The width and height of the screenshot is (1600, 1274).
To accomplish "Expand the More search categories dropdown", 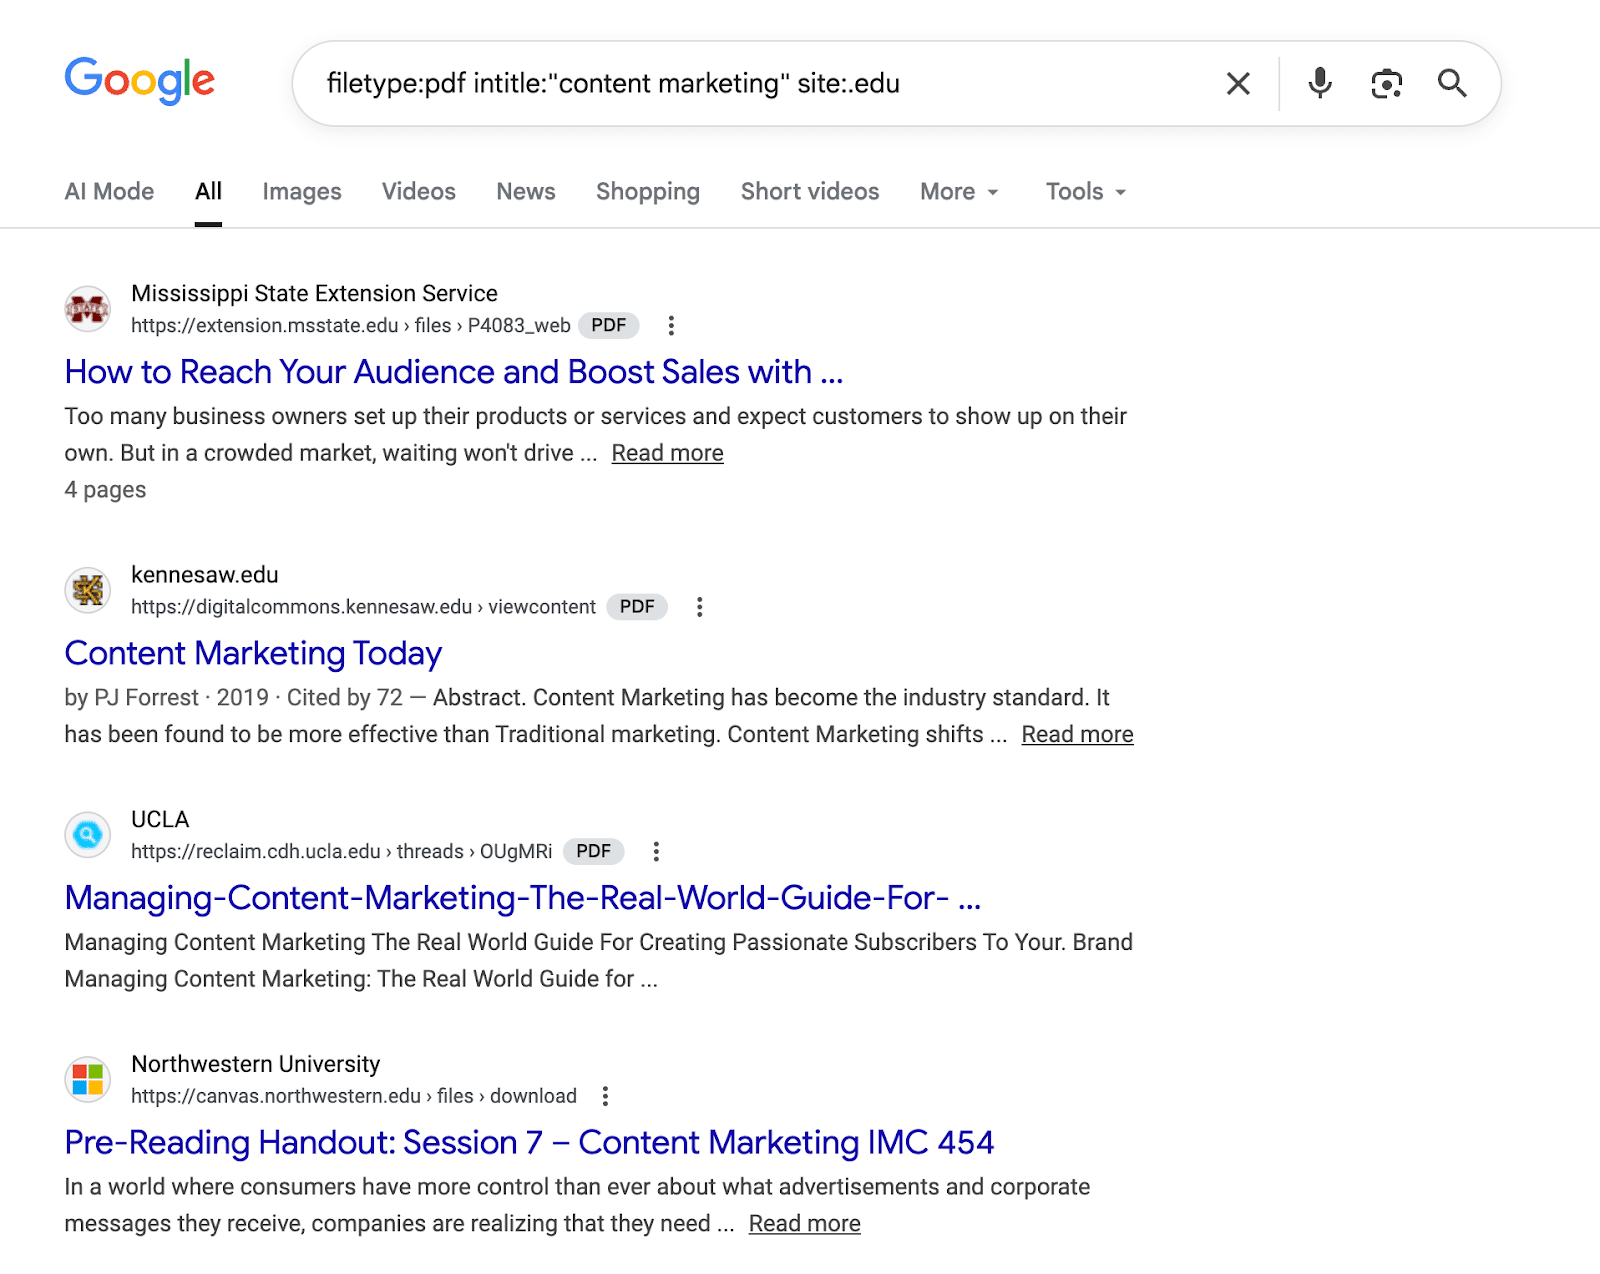I will pos(959,192).
